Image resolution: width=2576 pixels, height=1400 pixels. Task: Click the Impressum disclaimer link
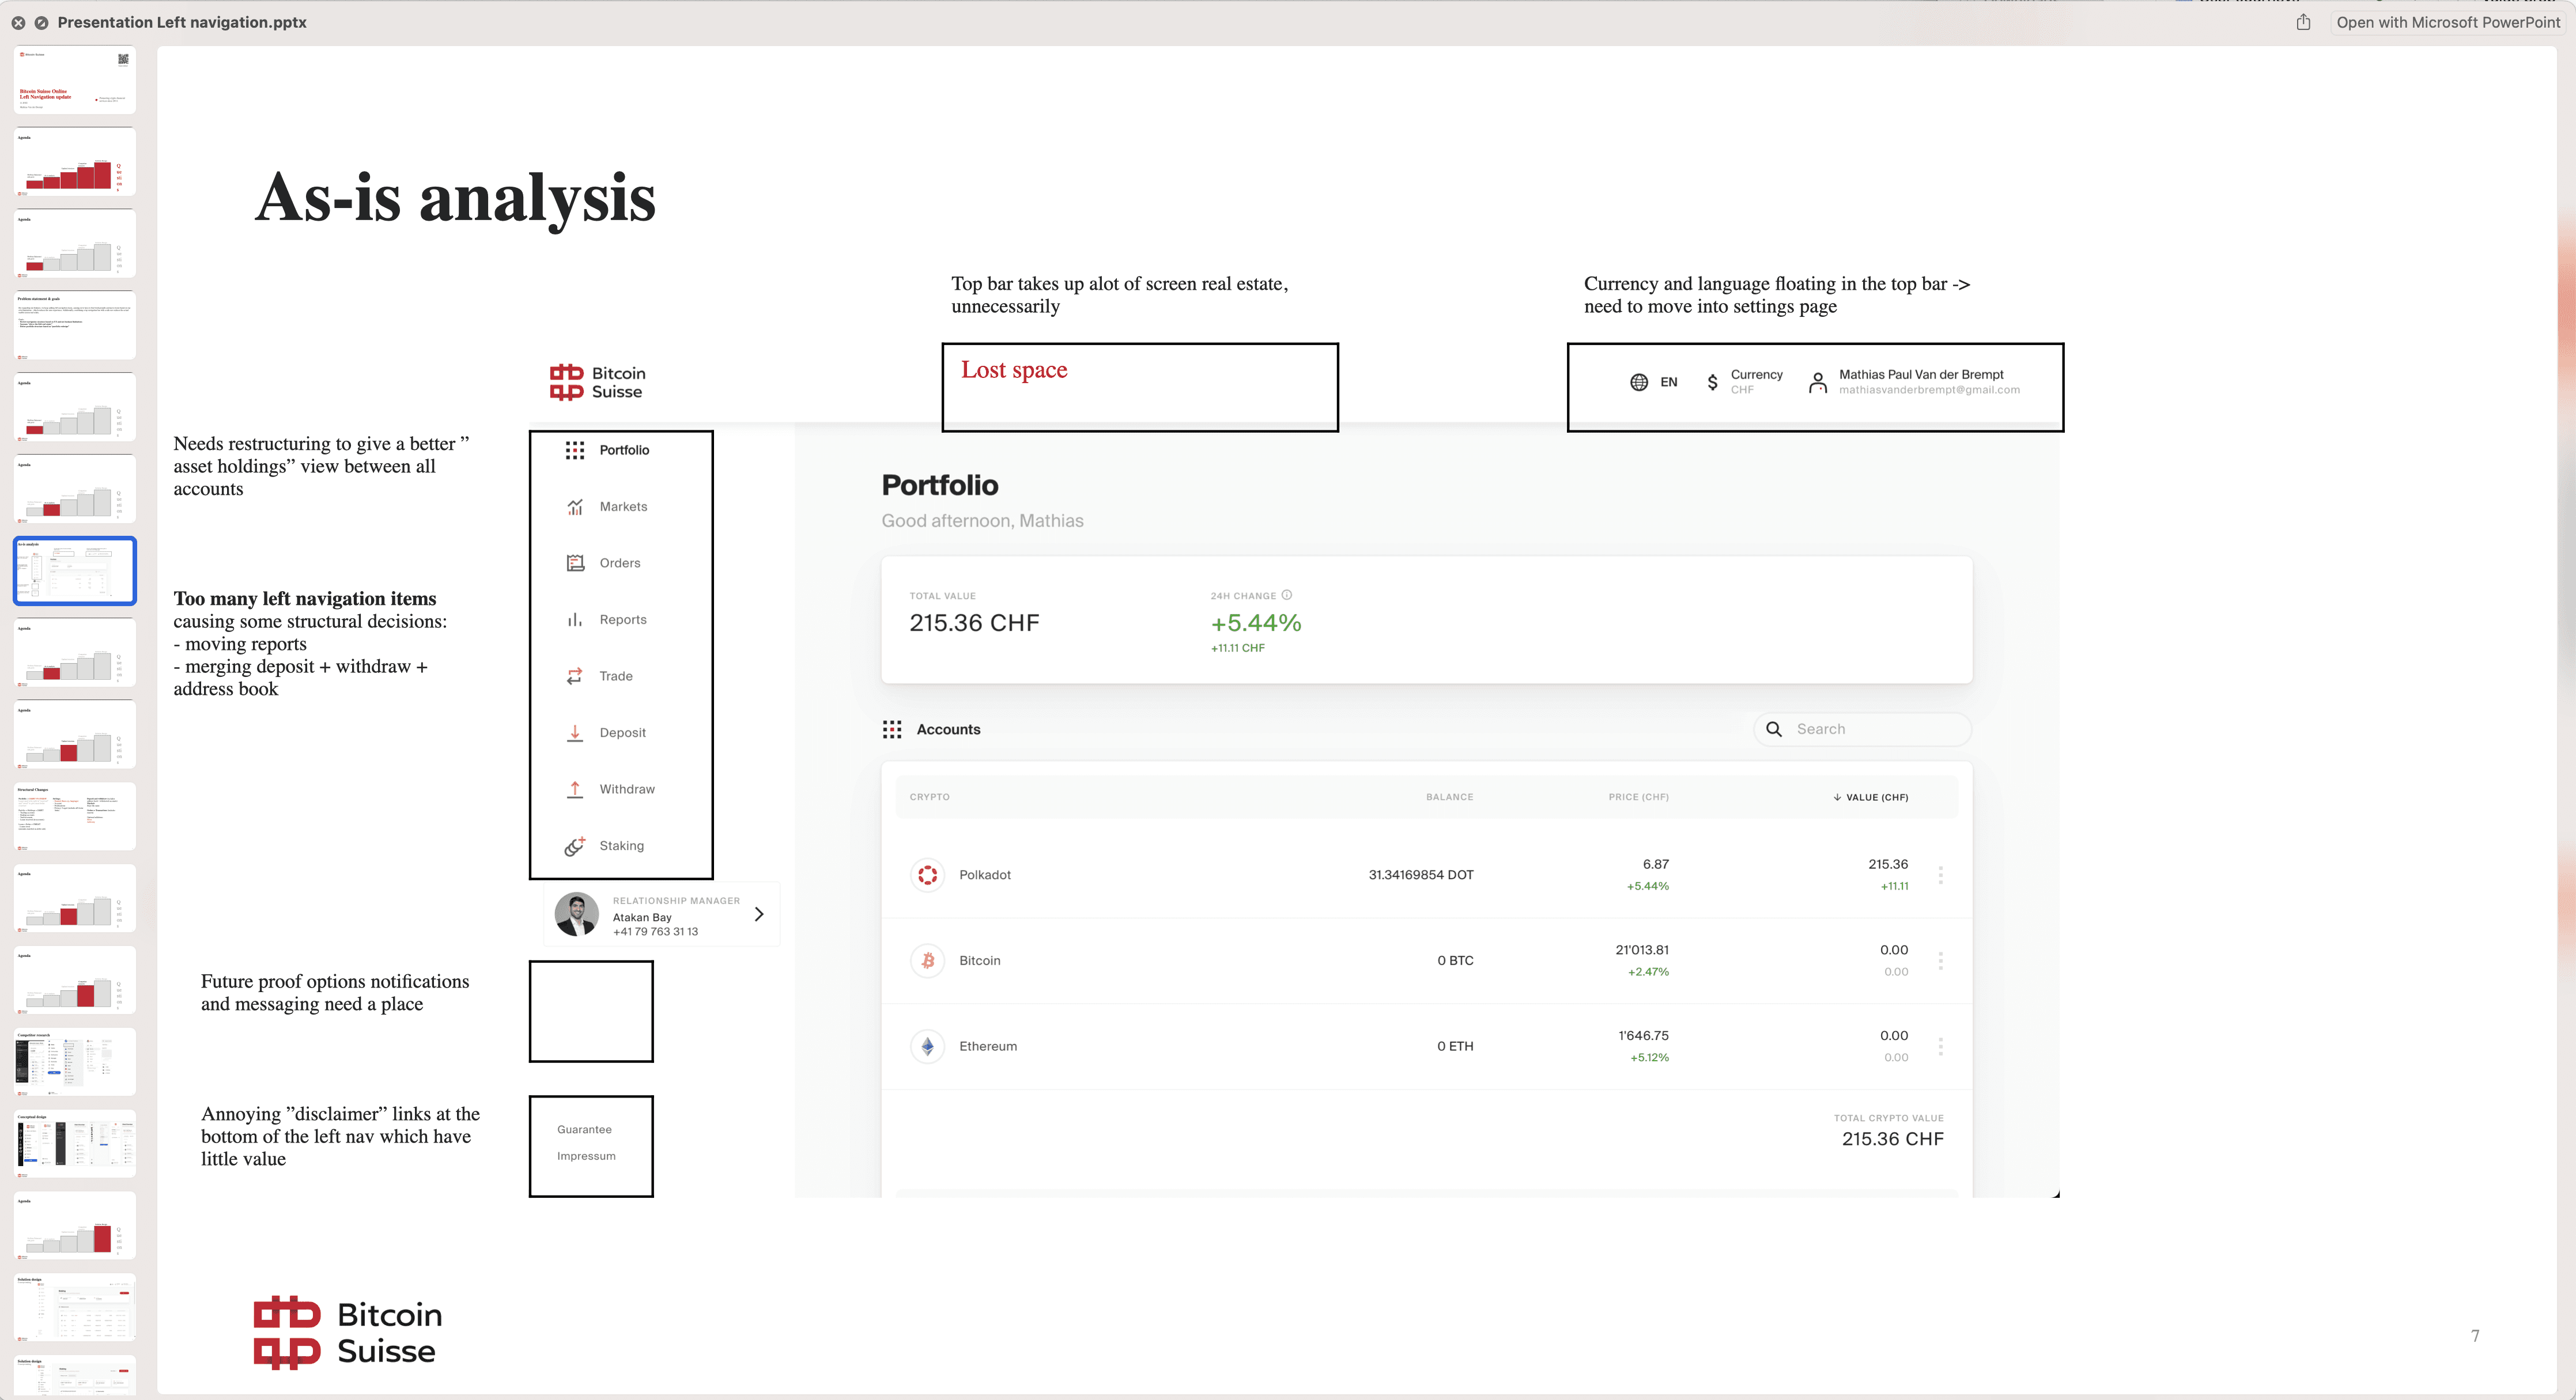point(586,1156)
